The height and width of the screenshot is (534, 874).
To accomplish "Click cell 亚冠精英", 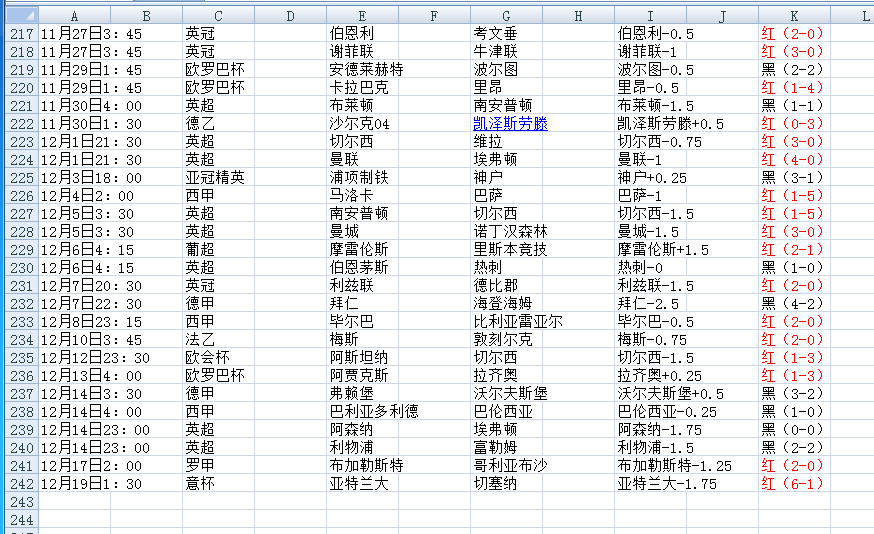I will click(215, 178).
